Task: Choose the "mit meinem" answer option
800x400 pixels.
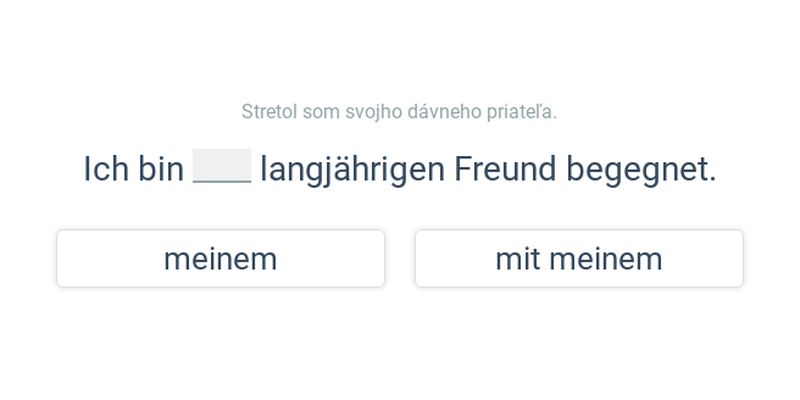Action: coord(579,258)
